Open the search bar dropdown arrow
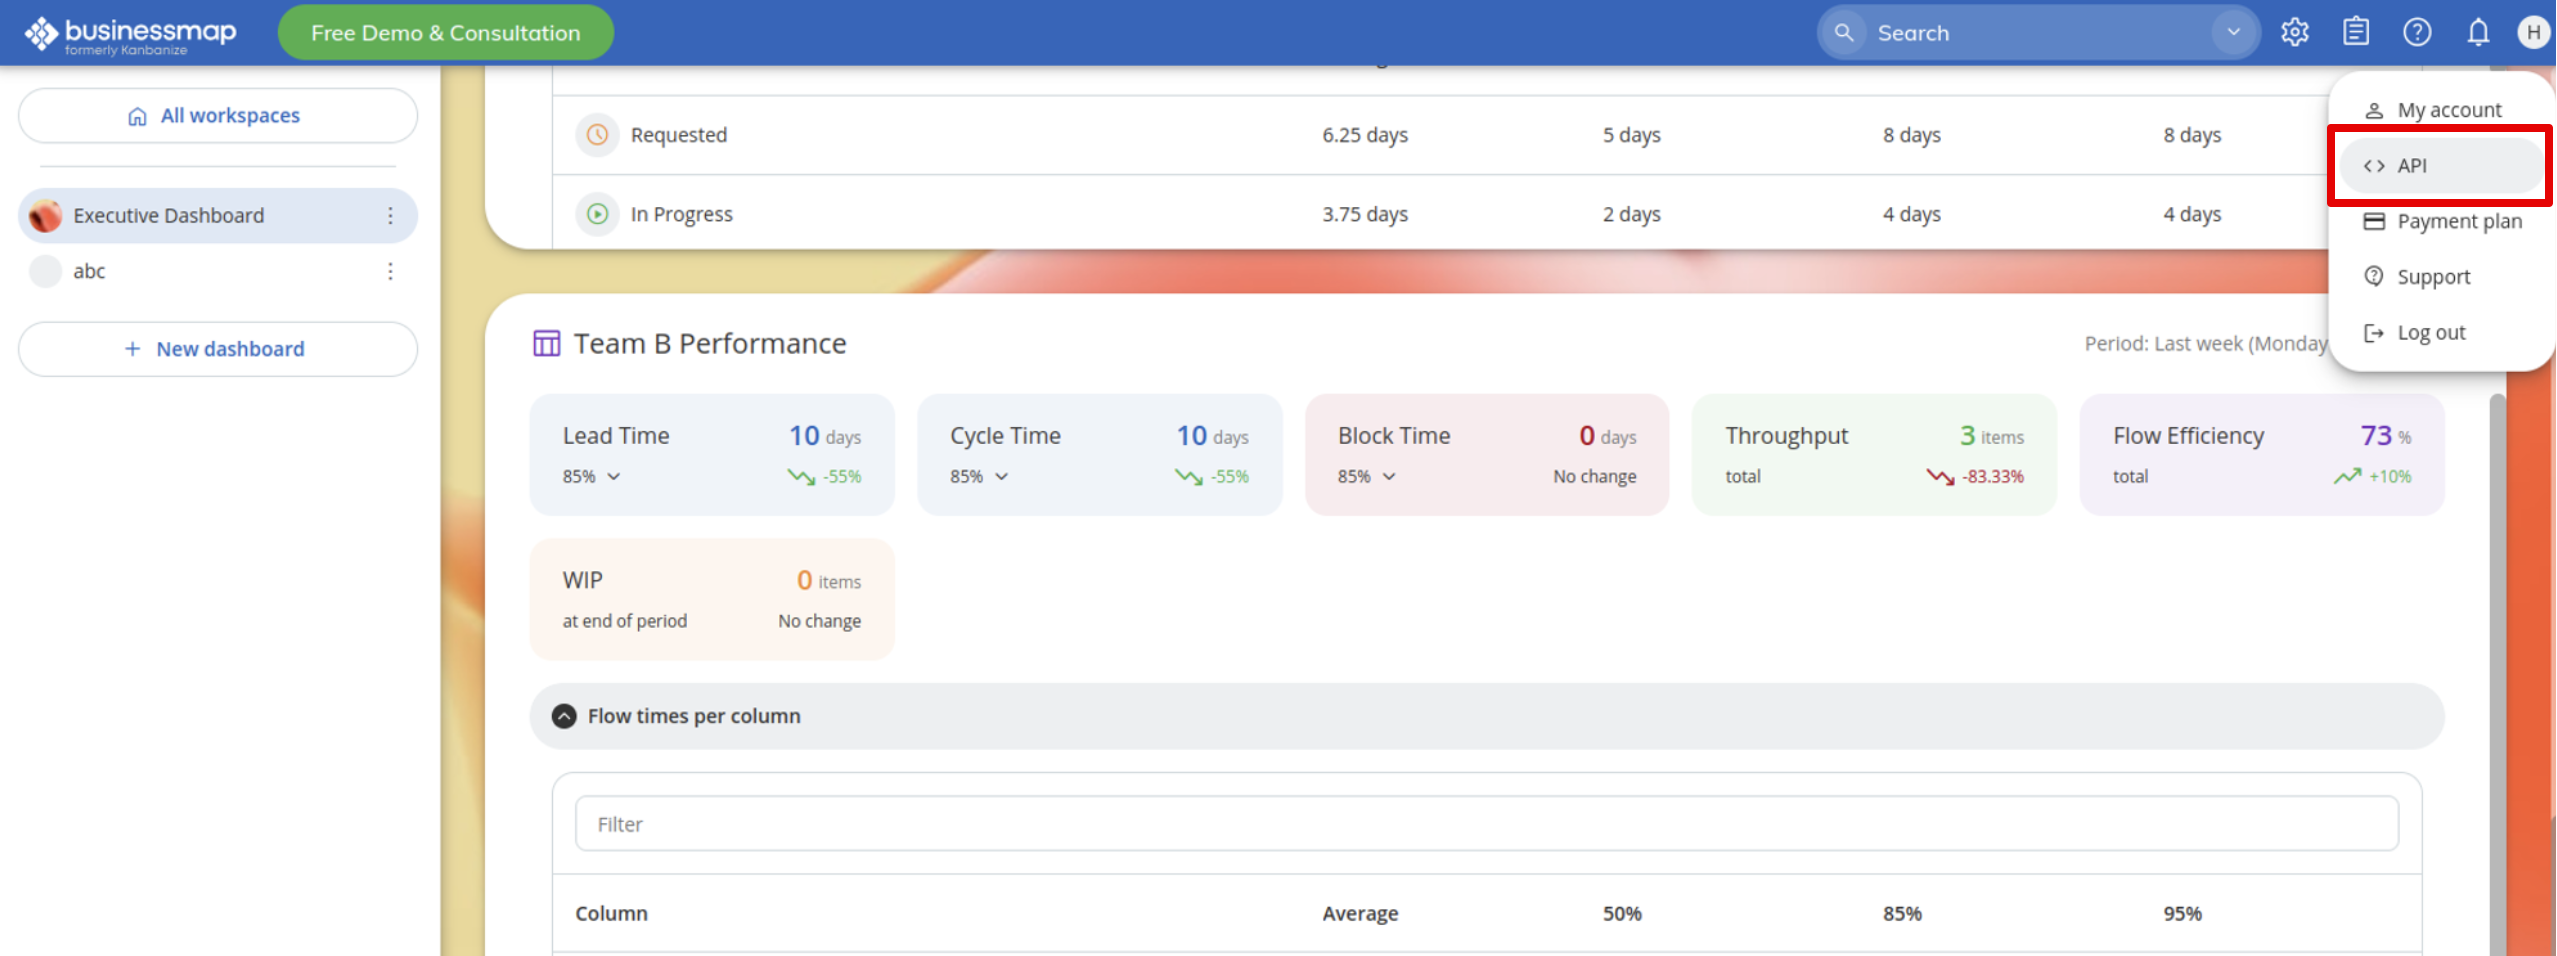Image resolution: width=2557 pixels, height=956 pixels. [x=2233, y=33]
